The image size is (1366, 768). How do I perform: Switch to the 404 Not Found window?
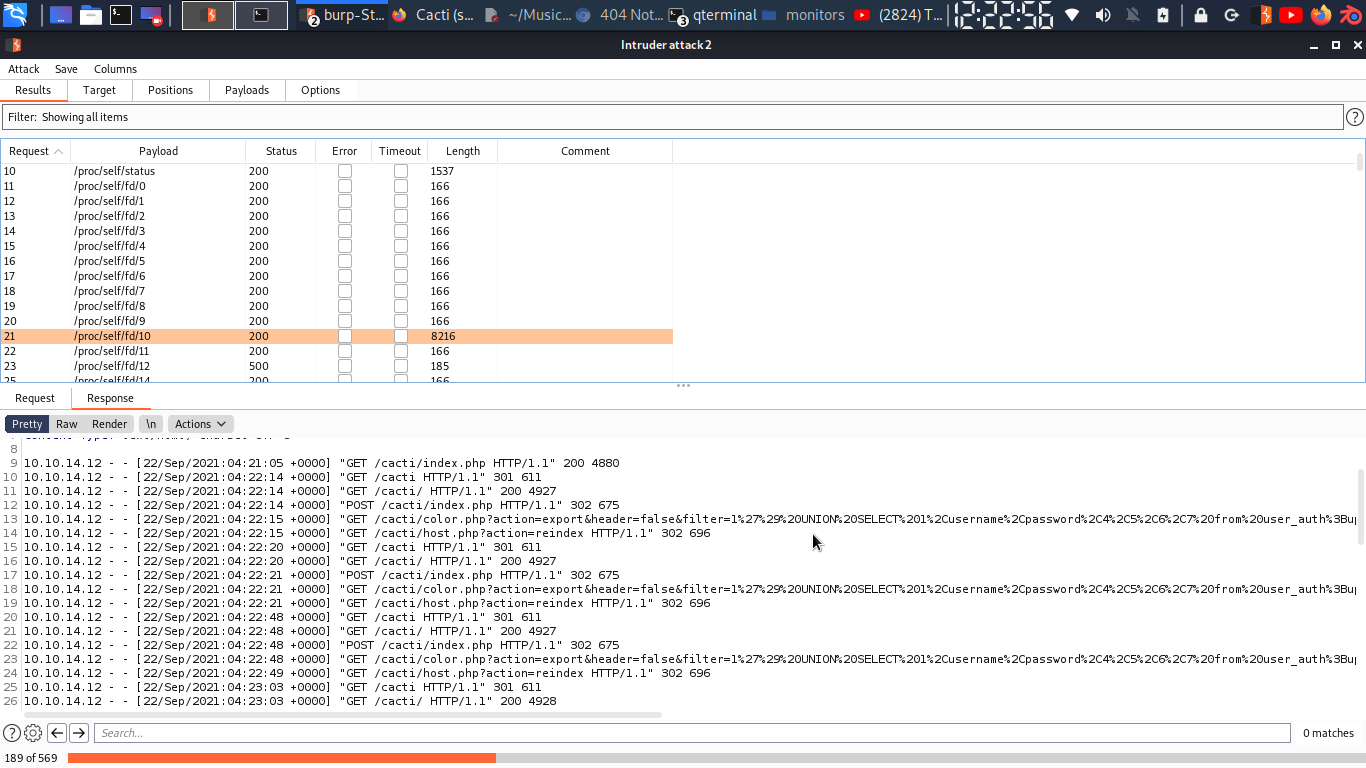click(619, 15)
